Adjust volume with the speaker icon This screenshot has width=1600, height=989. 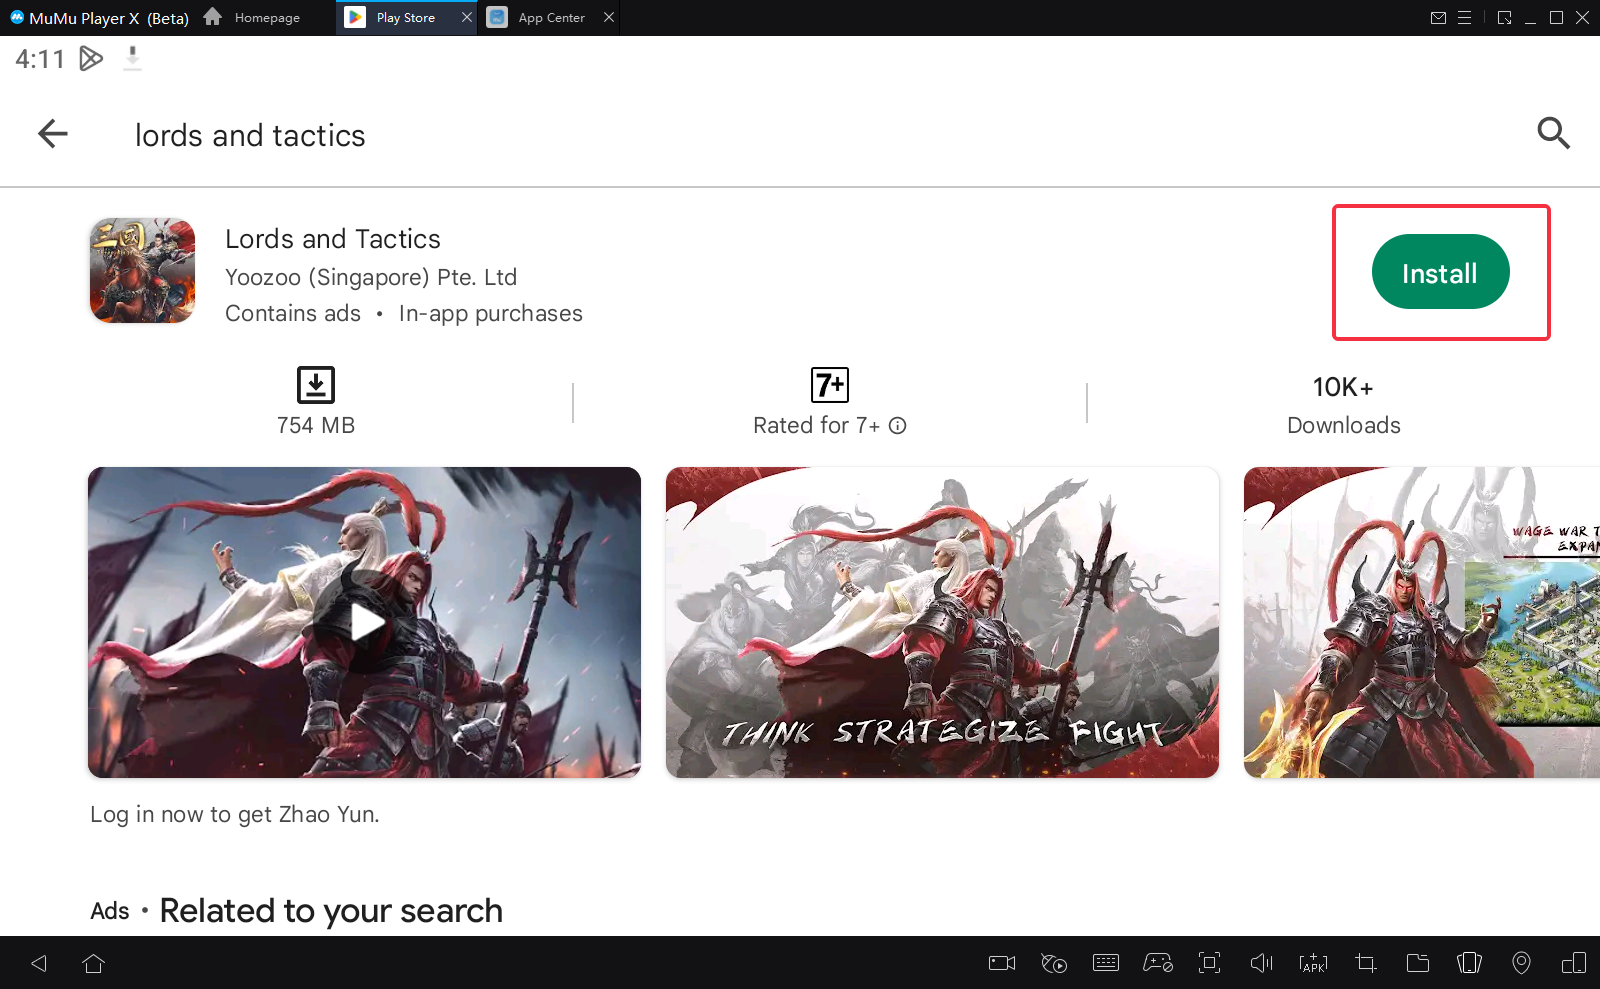tap(1261, 963)
